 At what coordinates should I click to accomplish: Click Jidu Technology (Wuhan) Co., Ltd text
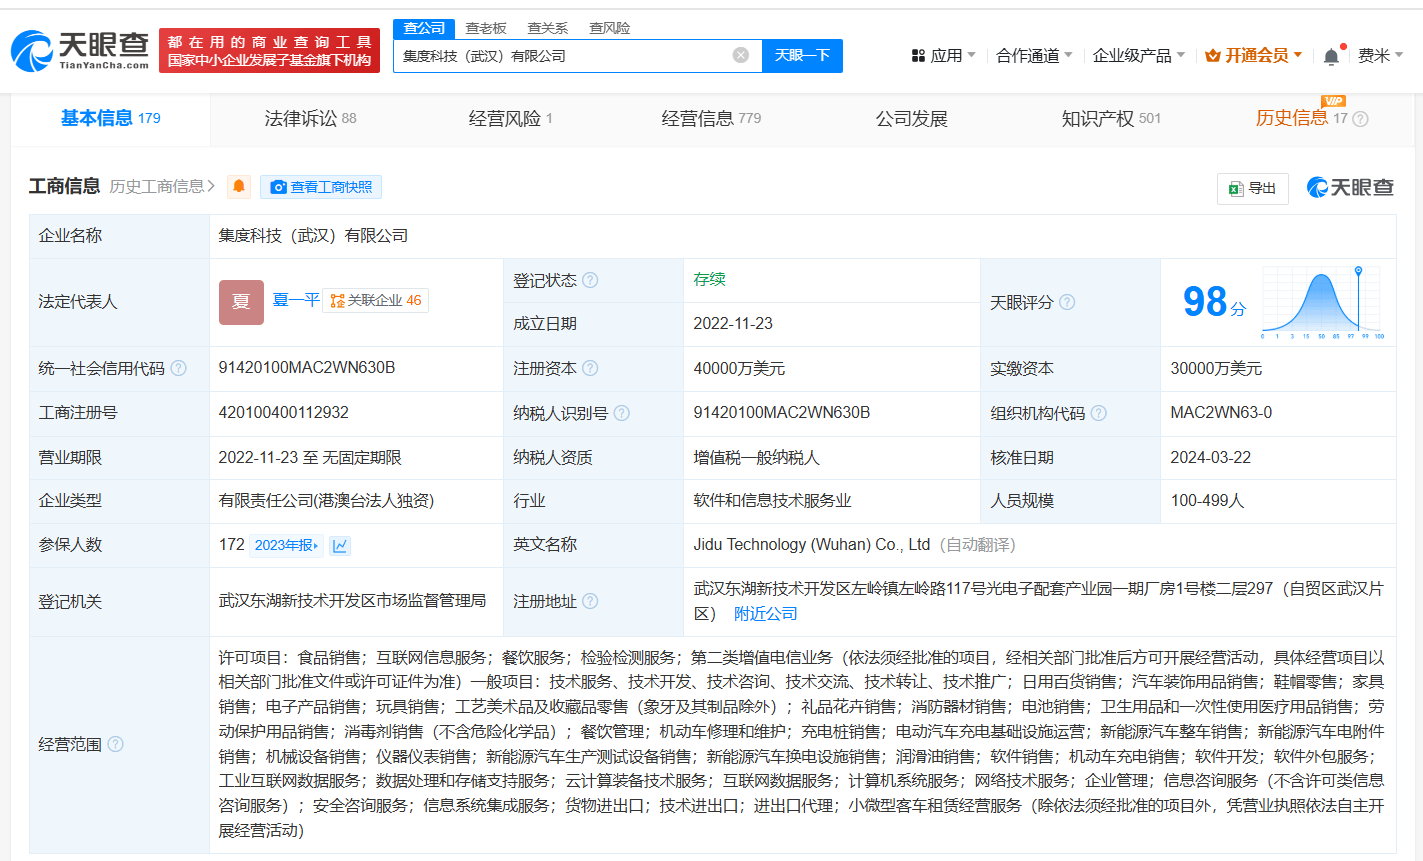click(812, 545)
